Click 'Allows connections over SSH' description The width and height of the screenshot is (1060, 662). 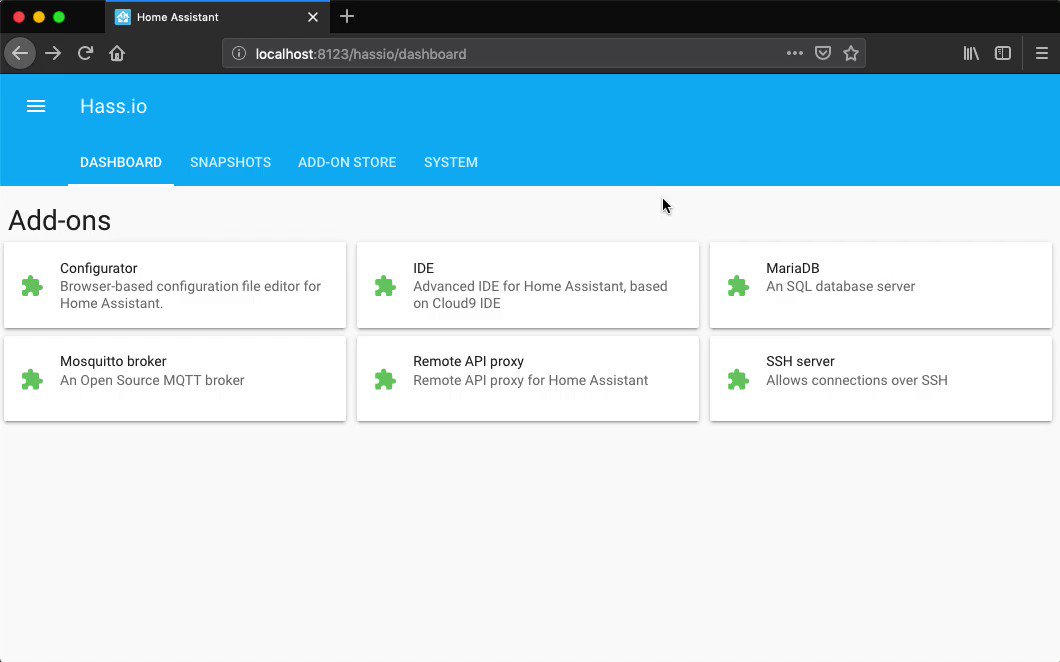857,380
